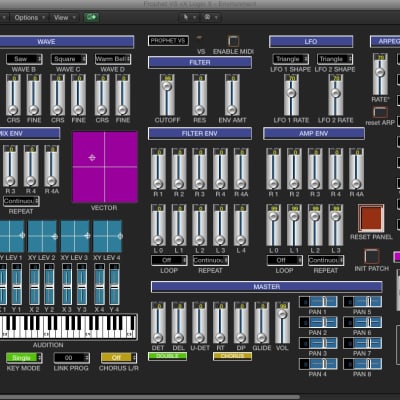The height and width of the screenshot is (400, 400).
Task: Adjust the FILTER ENV L 4 slider
Action: coord(241,225)
